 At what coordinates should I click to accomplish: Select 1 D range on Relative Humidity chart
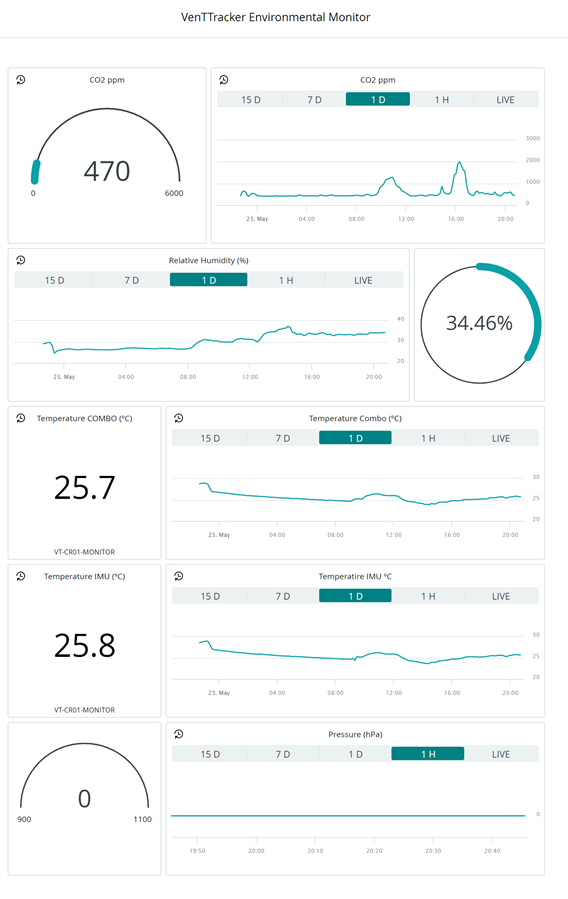[x=209, y=280]
